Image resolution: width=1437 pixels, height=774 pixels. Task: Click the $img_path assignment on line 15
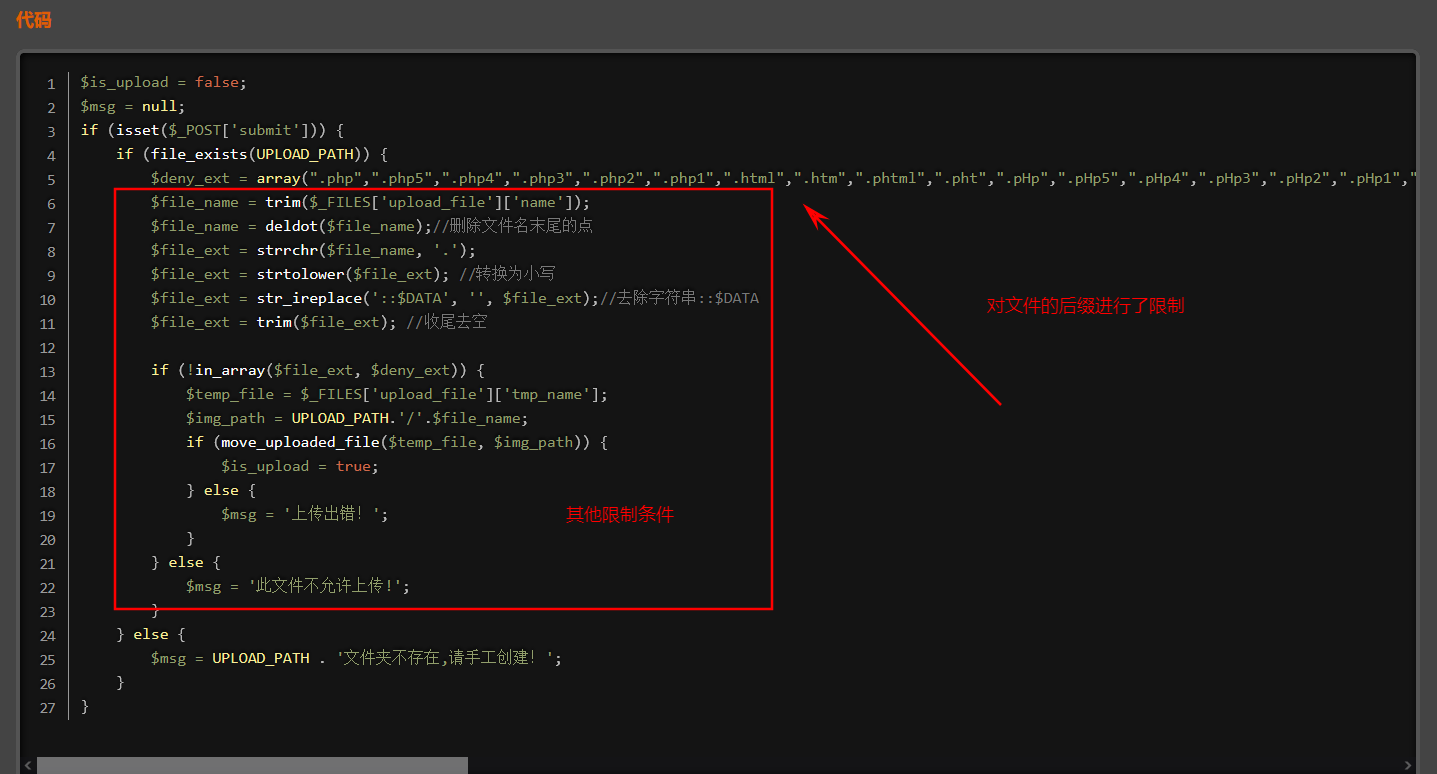click(357, 418)
